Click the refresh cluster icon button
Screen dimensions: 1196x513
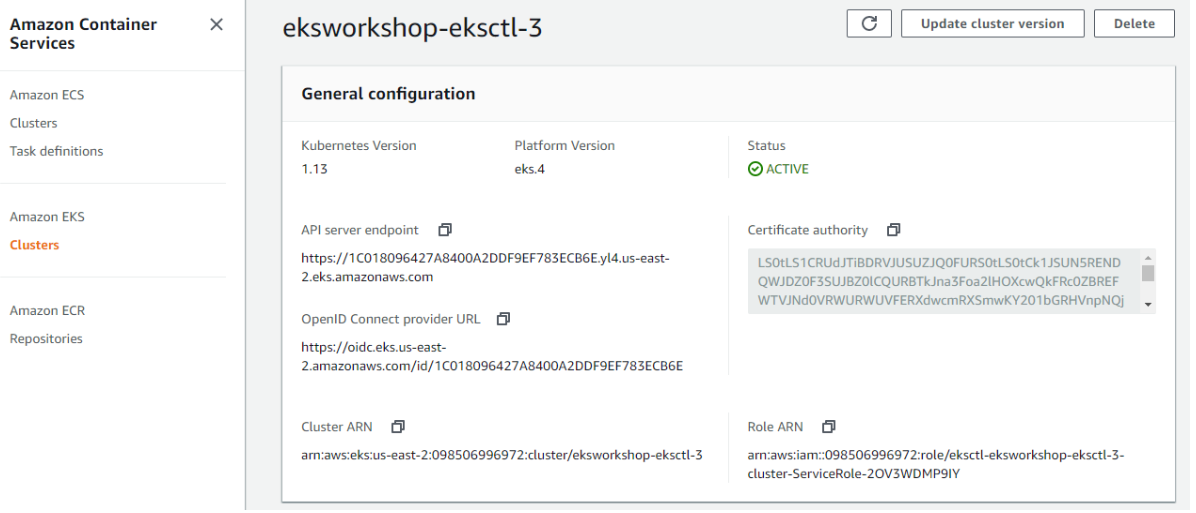point(868,24)
